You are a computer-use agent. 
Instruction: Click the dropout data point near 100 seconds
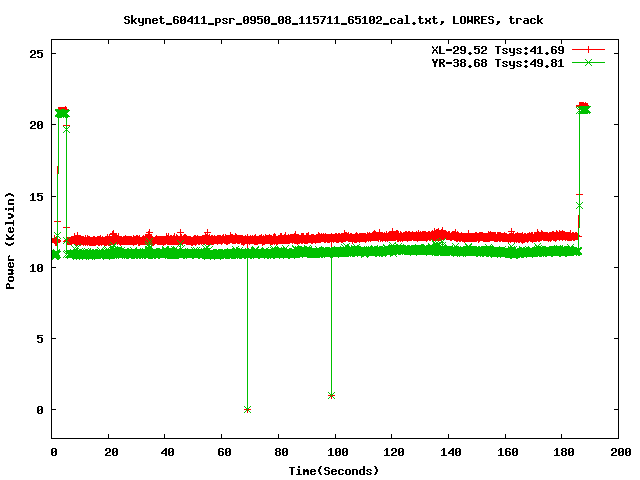click(x=331, y=396)
